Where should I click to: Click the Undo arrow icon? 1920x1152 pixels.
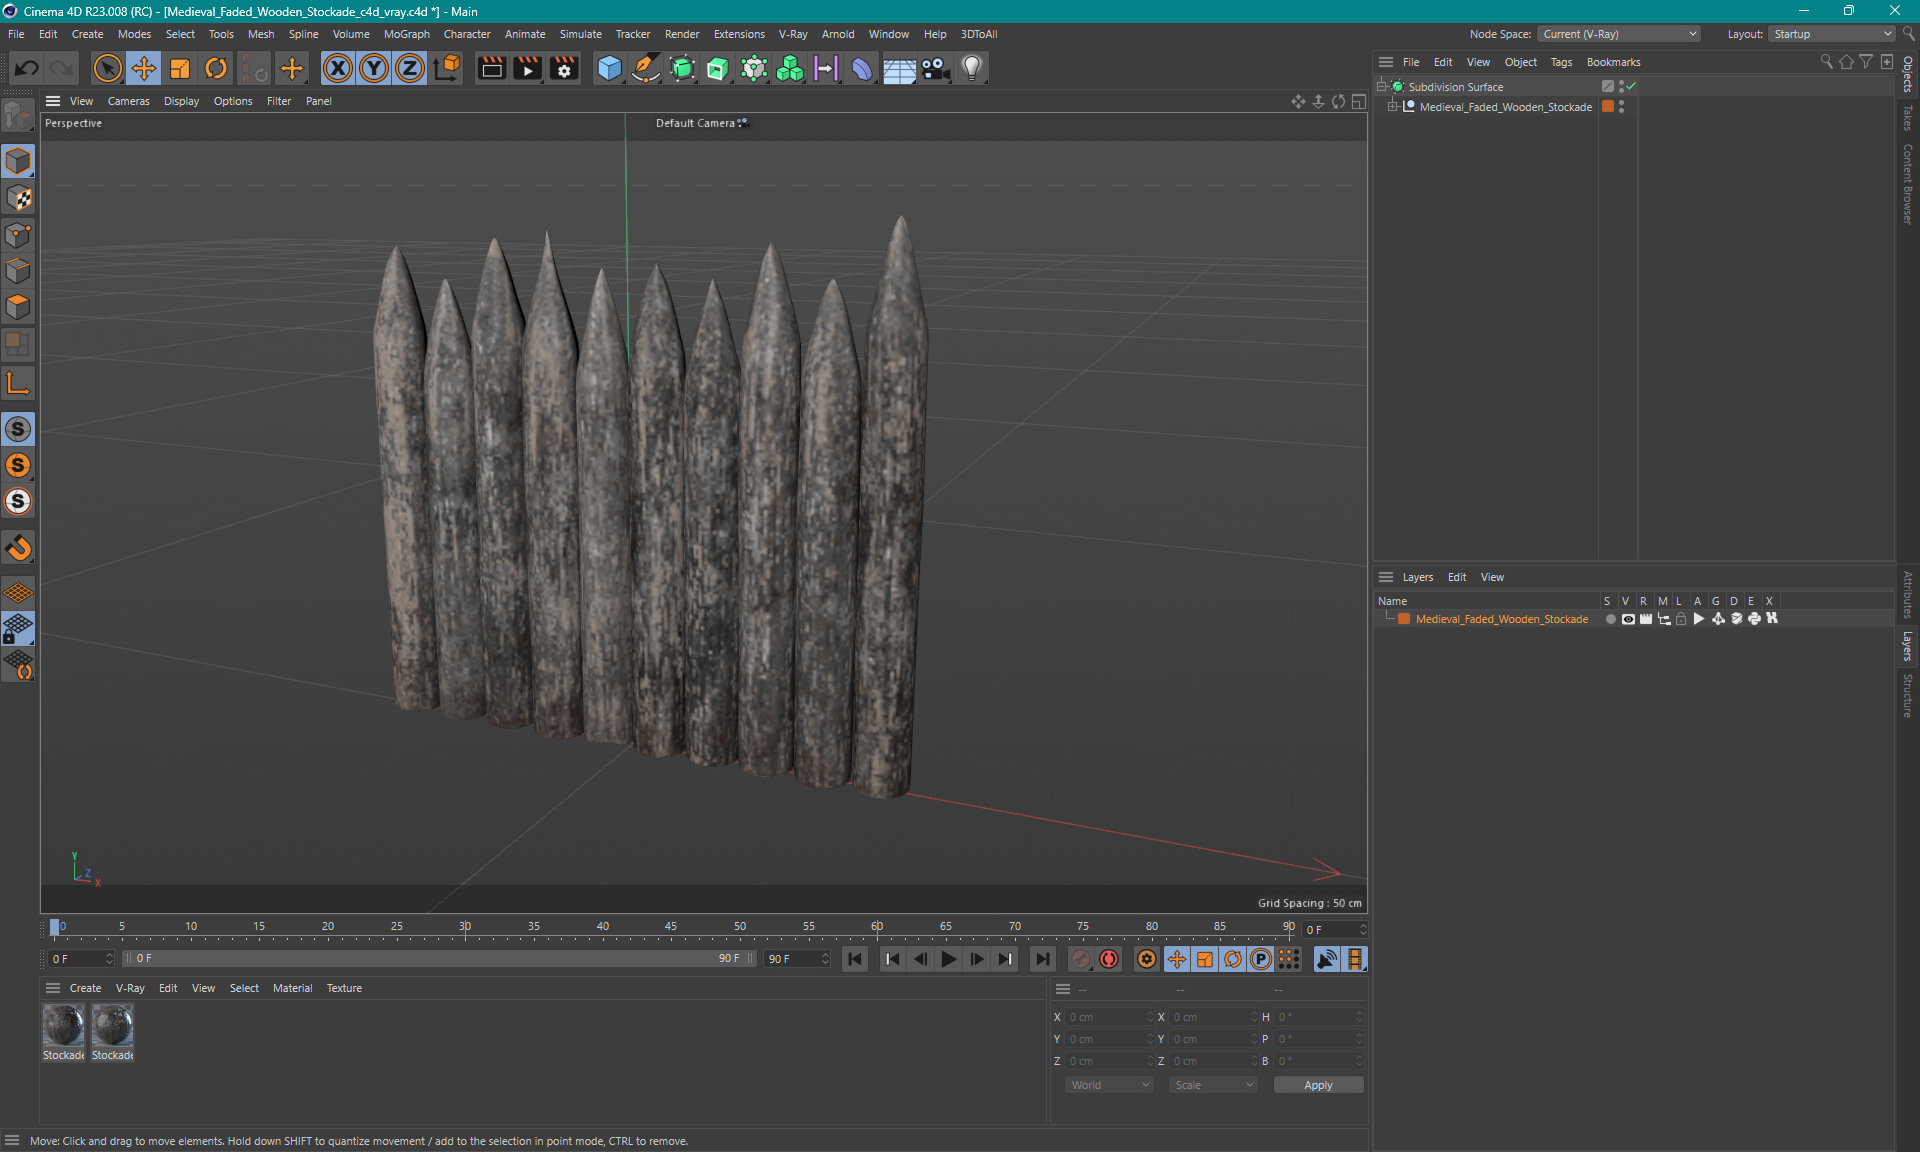[x=27, y=68]
